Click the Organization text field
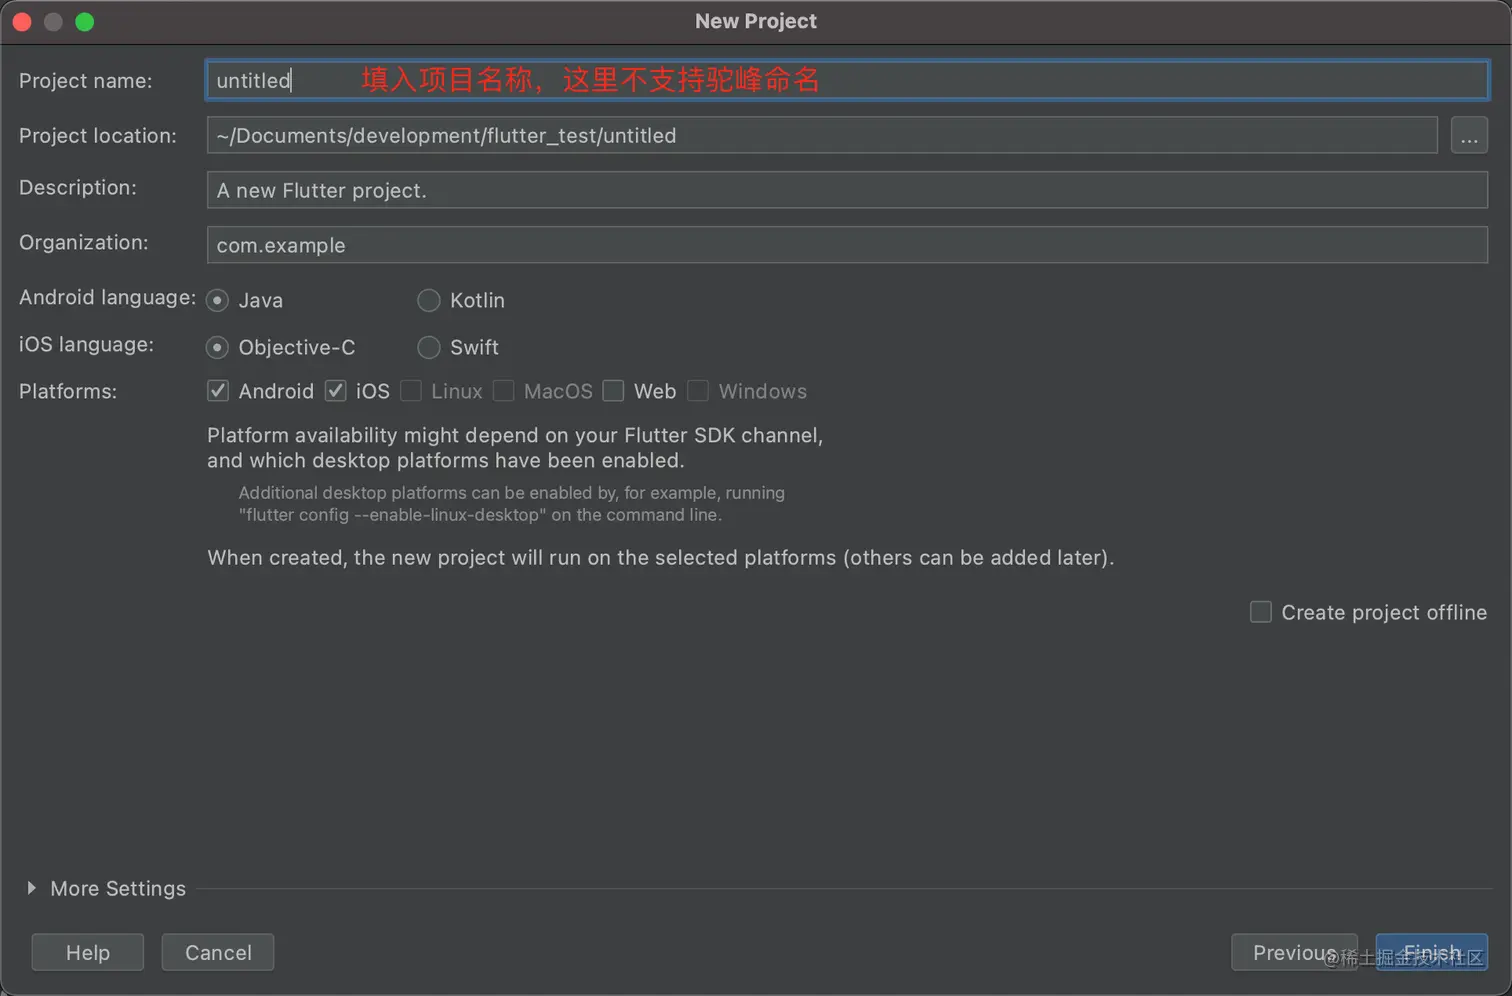The width and height of the screenshot is (1512, 996). pyautogui.click(x=847, y=245)
